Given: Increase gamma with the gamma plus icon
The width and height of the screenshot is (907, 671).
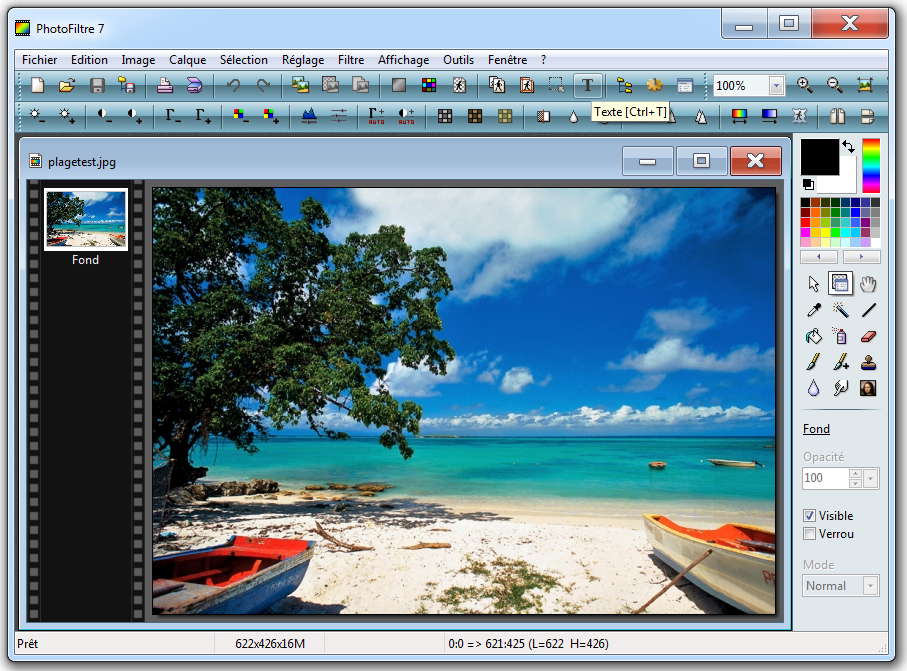Looking at the screenshot, I should (203, 116).
